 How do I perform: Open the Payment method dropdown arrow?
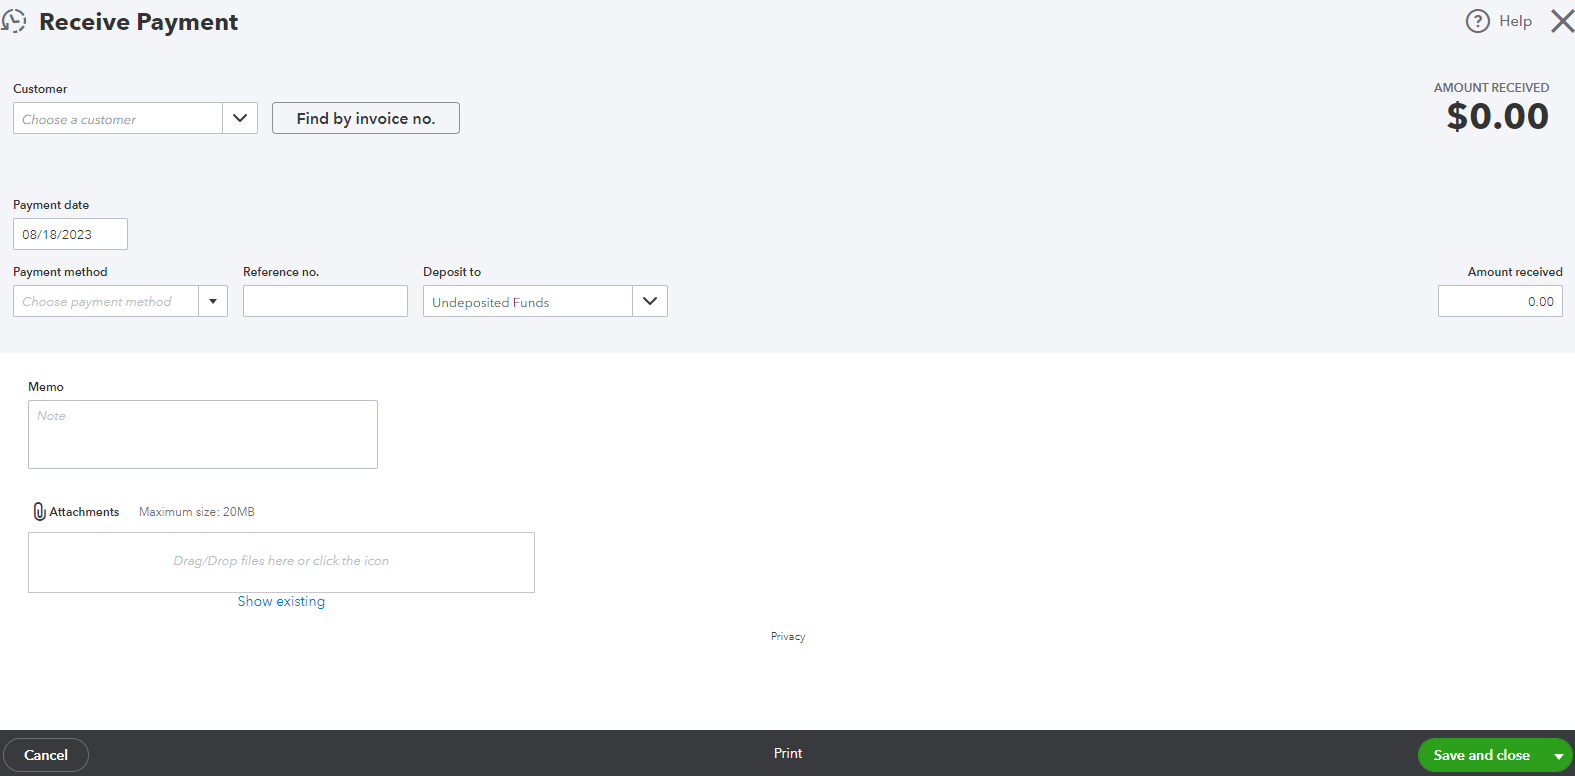click(213, 301)
